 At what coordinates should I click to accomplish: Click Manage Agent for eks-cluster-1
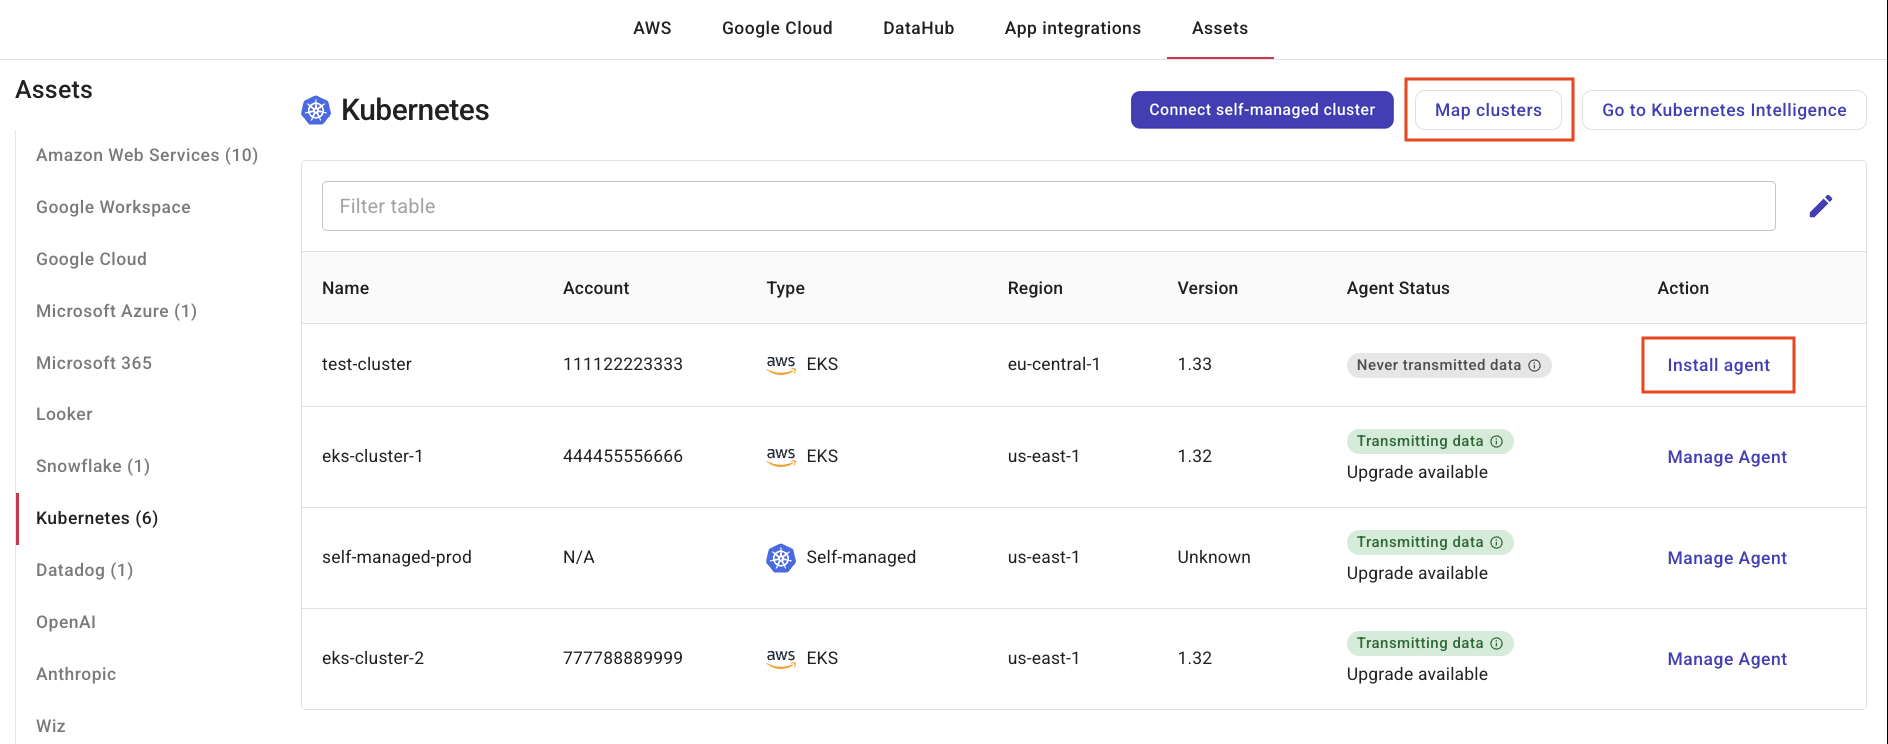point(1727,457)
